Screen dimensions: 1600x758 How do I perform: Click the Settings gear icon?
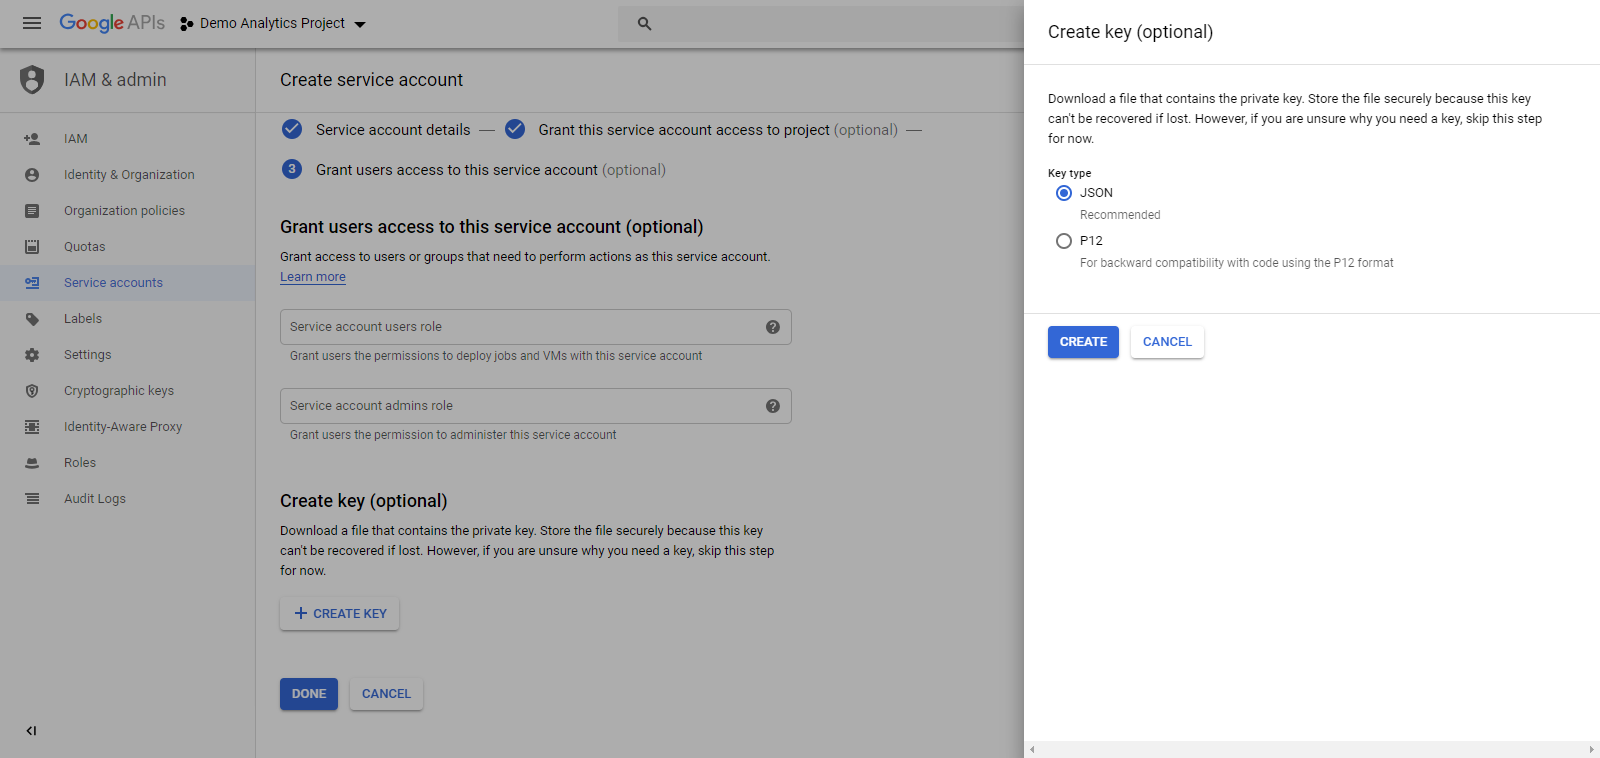[32, 355]
